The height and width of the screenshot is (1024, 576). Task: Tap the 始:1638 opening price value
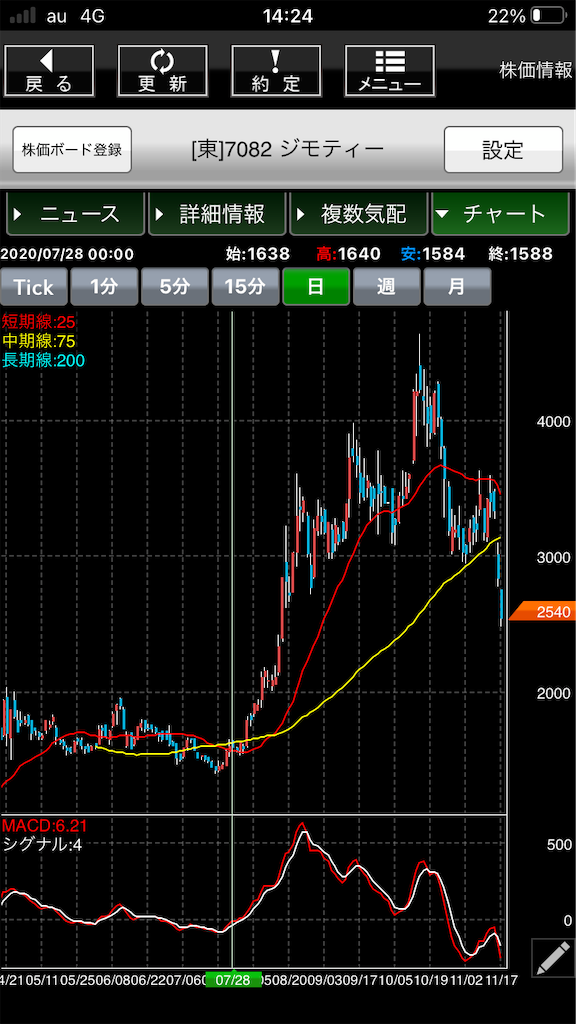click(257, 253)
